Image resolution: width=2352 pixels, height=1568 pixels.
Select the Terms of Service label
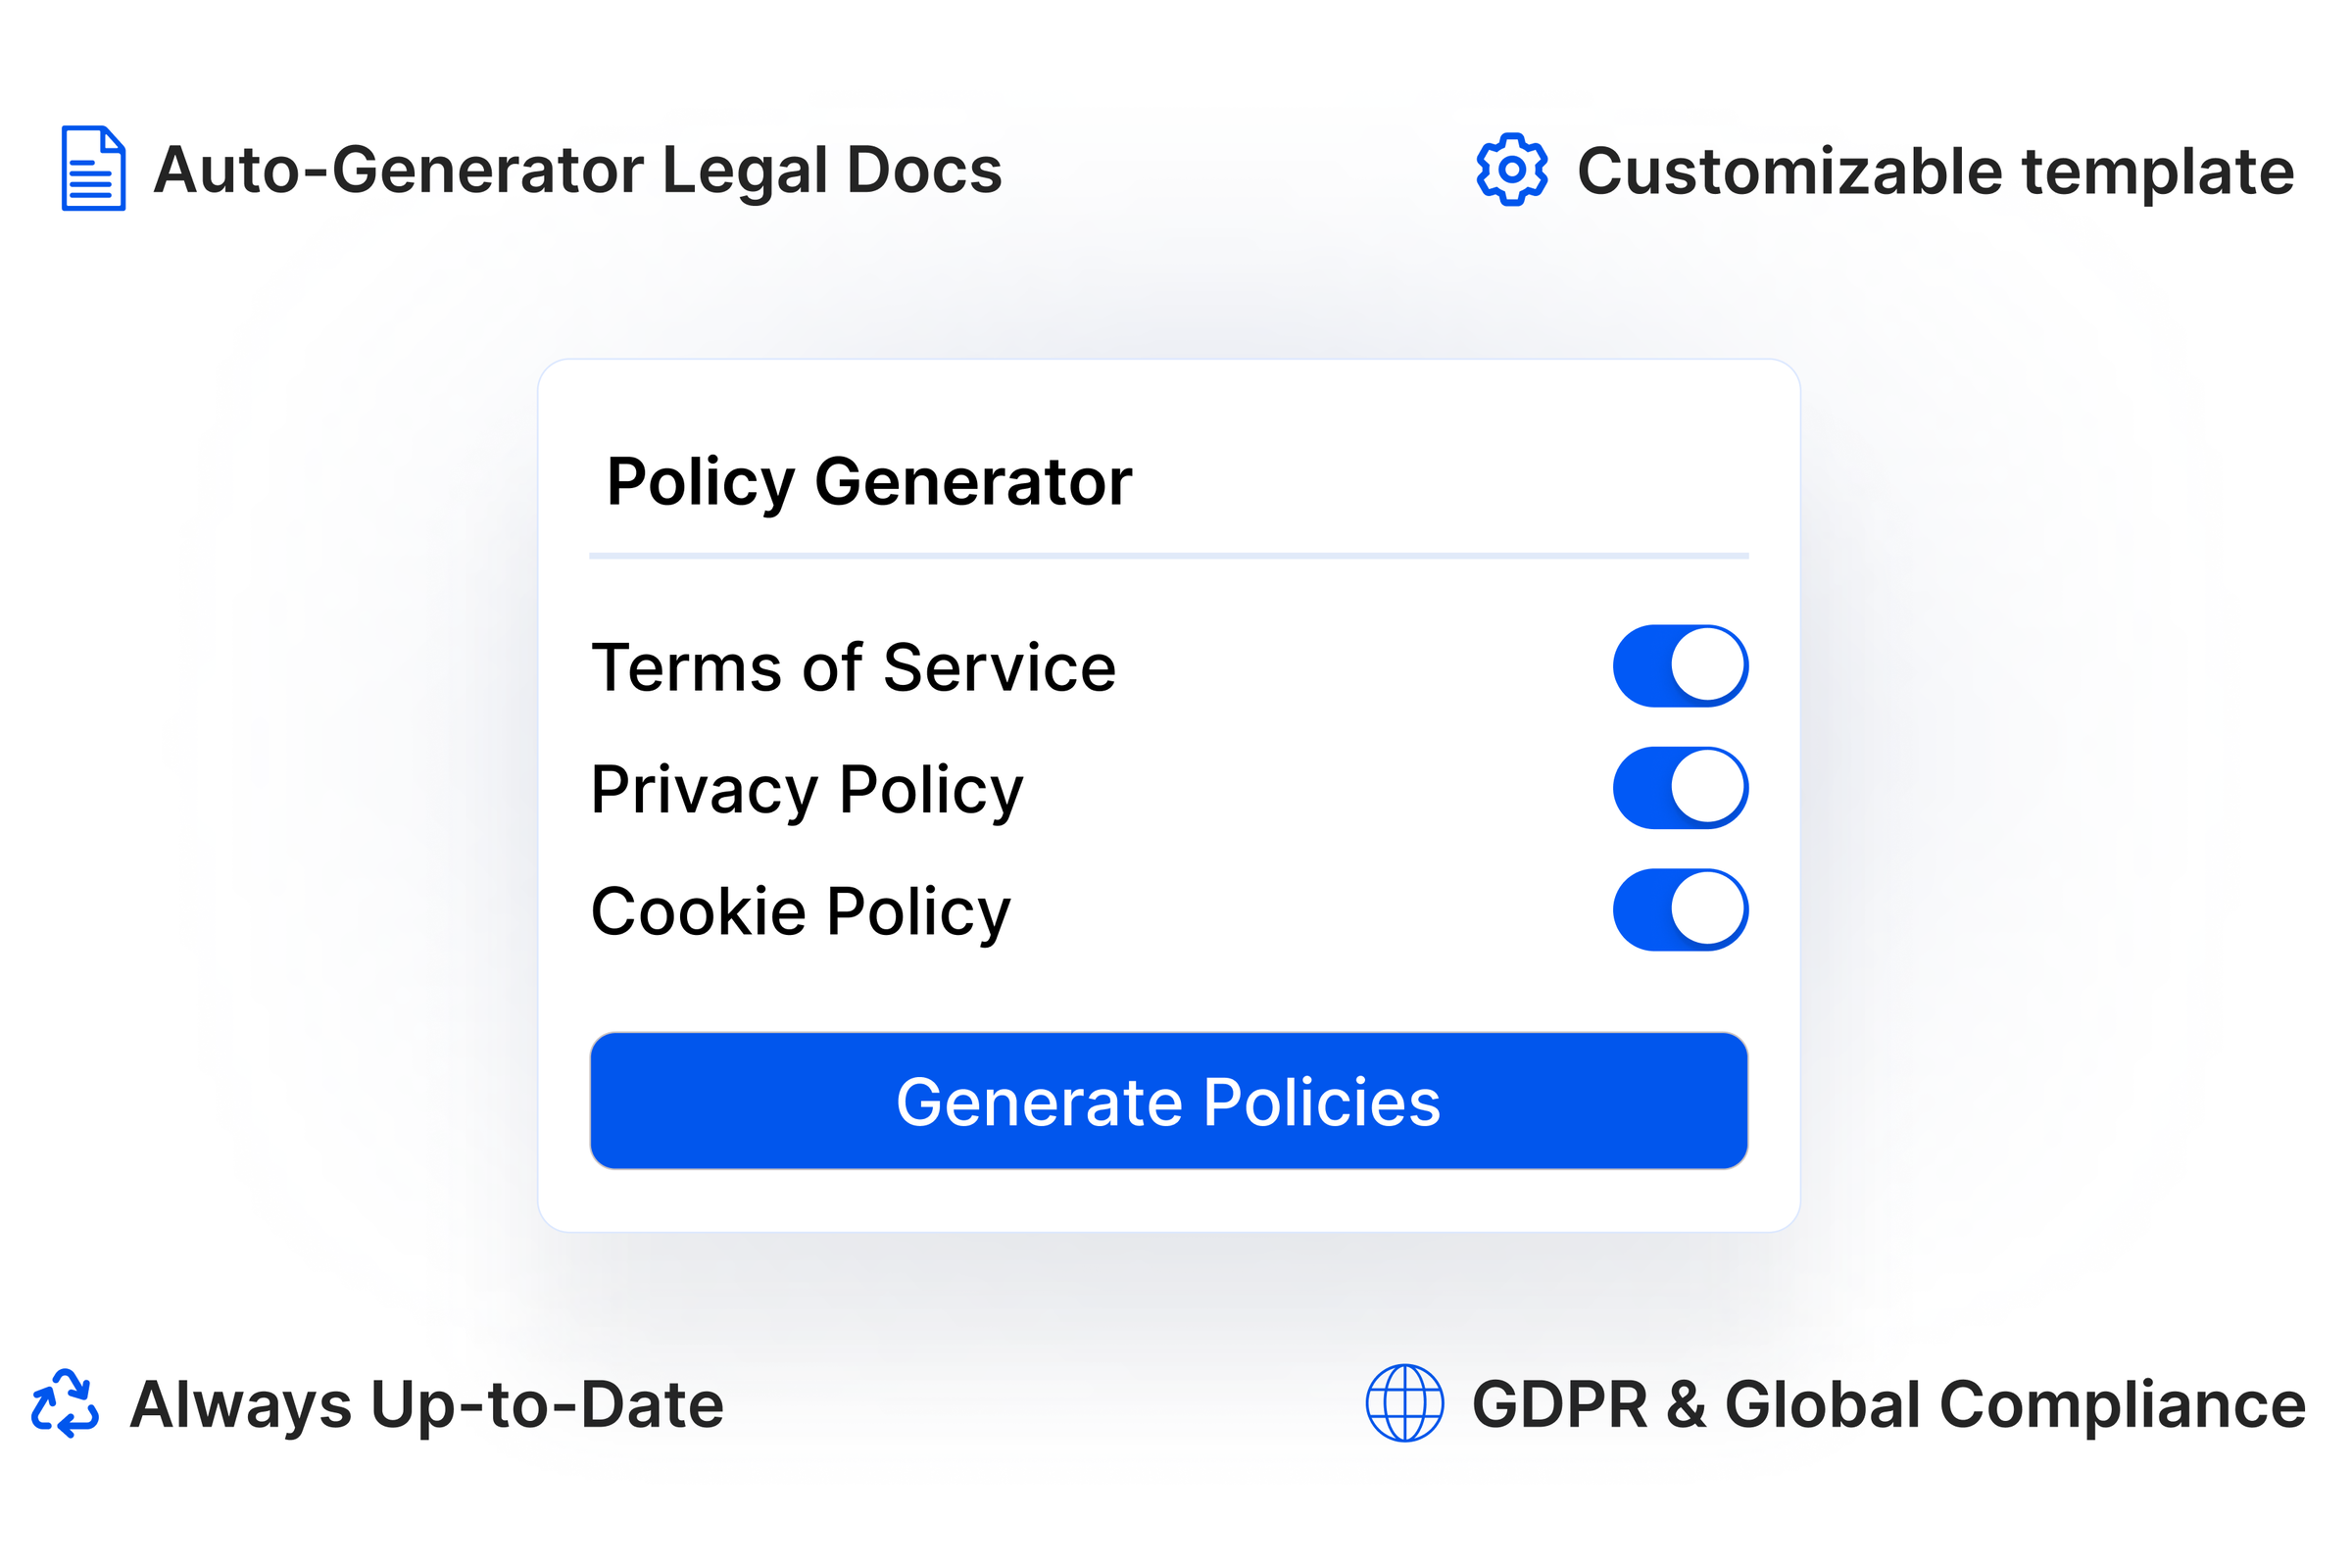tap(853, 667)
